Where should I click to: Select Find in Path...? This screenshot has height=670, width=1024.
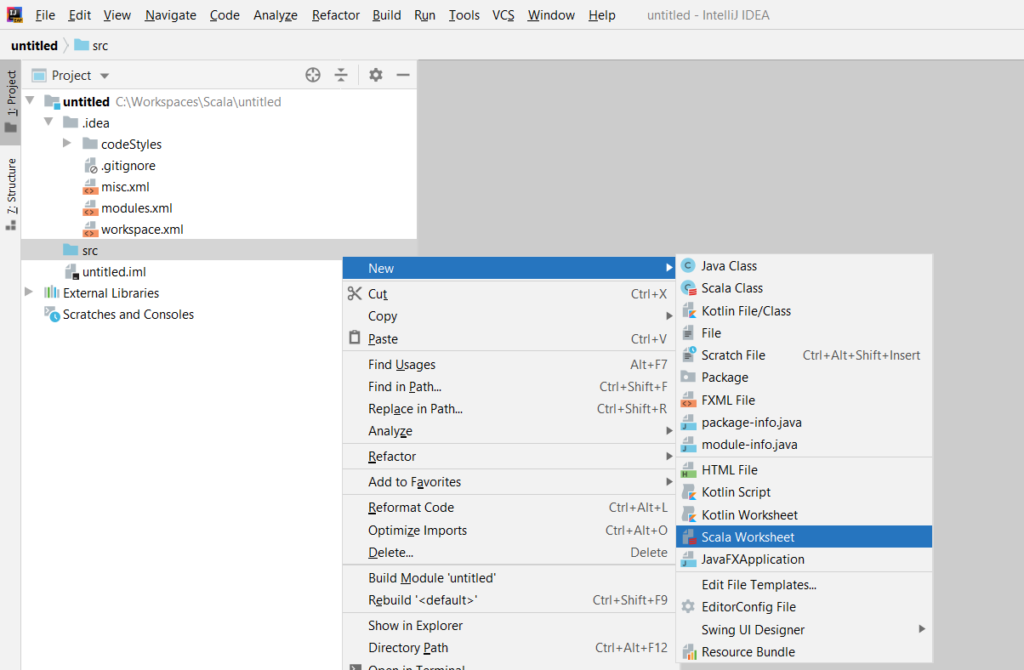click(x=509, y=387)
